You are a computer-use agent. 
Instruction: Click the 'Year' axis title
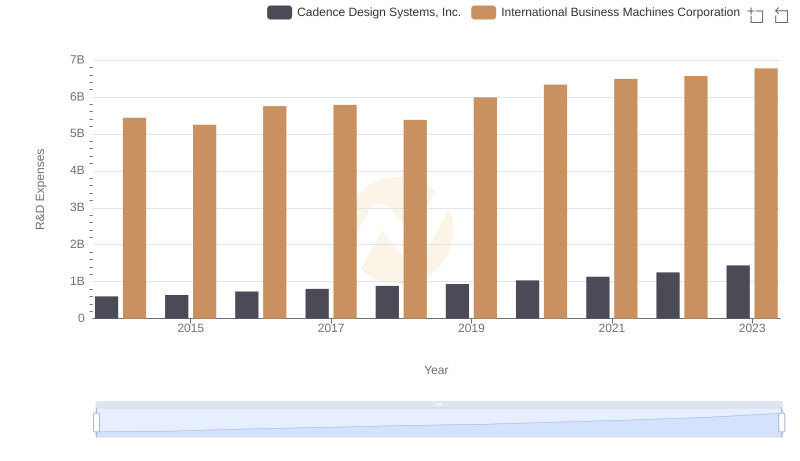pyautogui.click(x=436, y=370)
